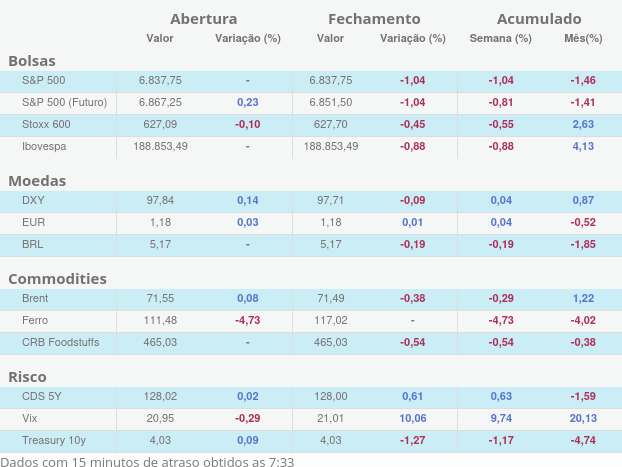The image size is (622, 467).
Task: Select the Treasury 10y row label
Action: coord(54,440)
